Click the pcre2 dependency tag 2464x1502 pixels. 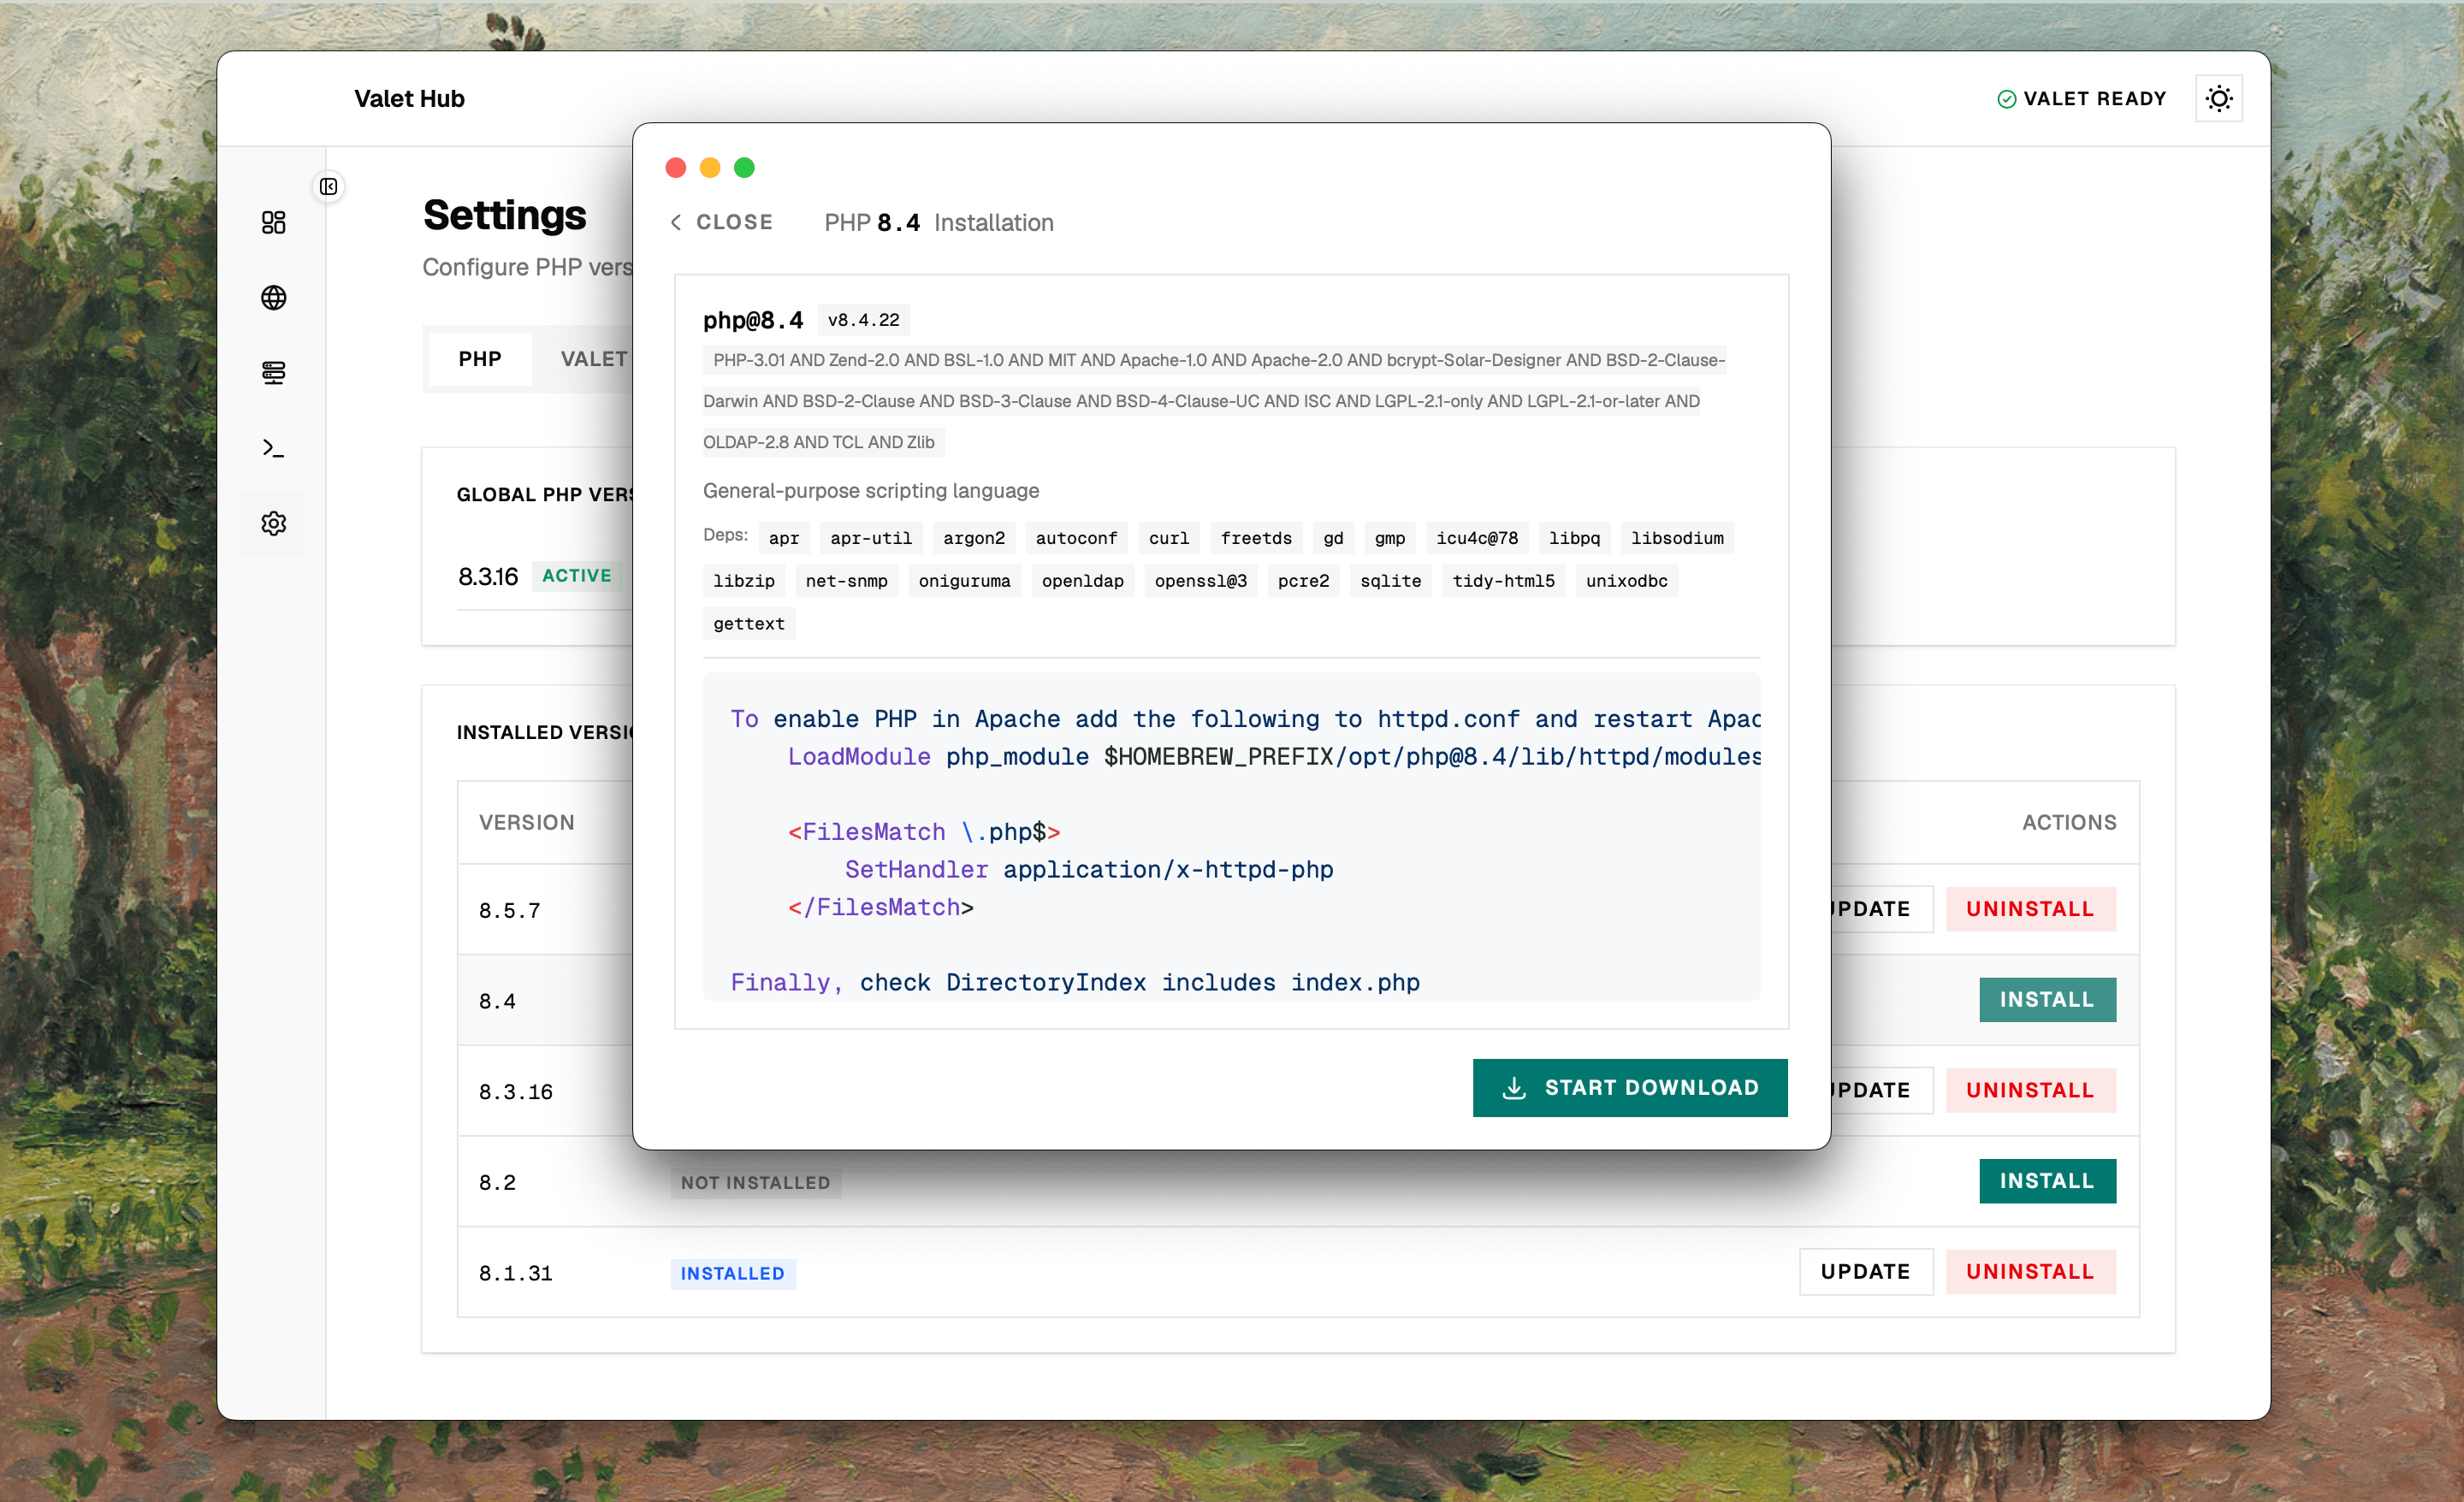click(x=1303, y=581)
